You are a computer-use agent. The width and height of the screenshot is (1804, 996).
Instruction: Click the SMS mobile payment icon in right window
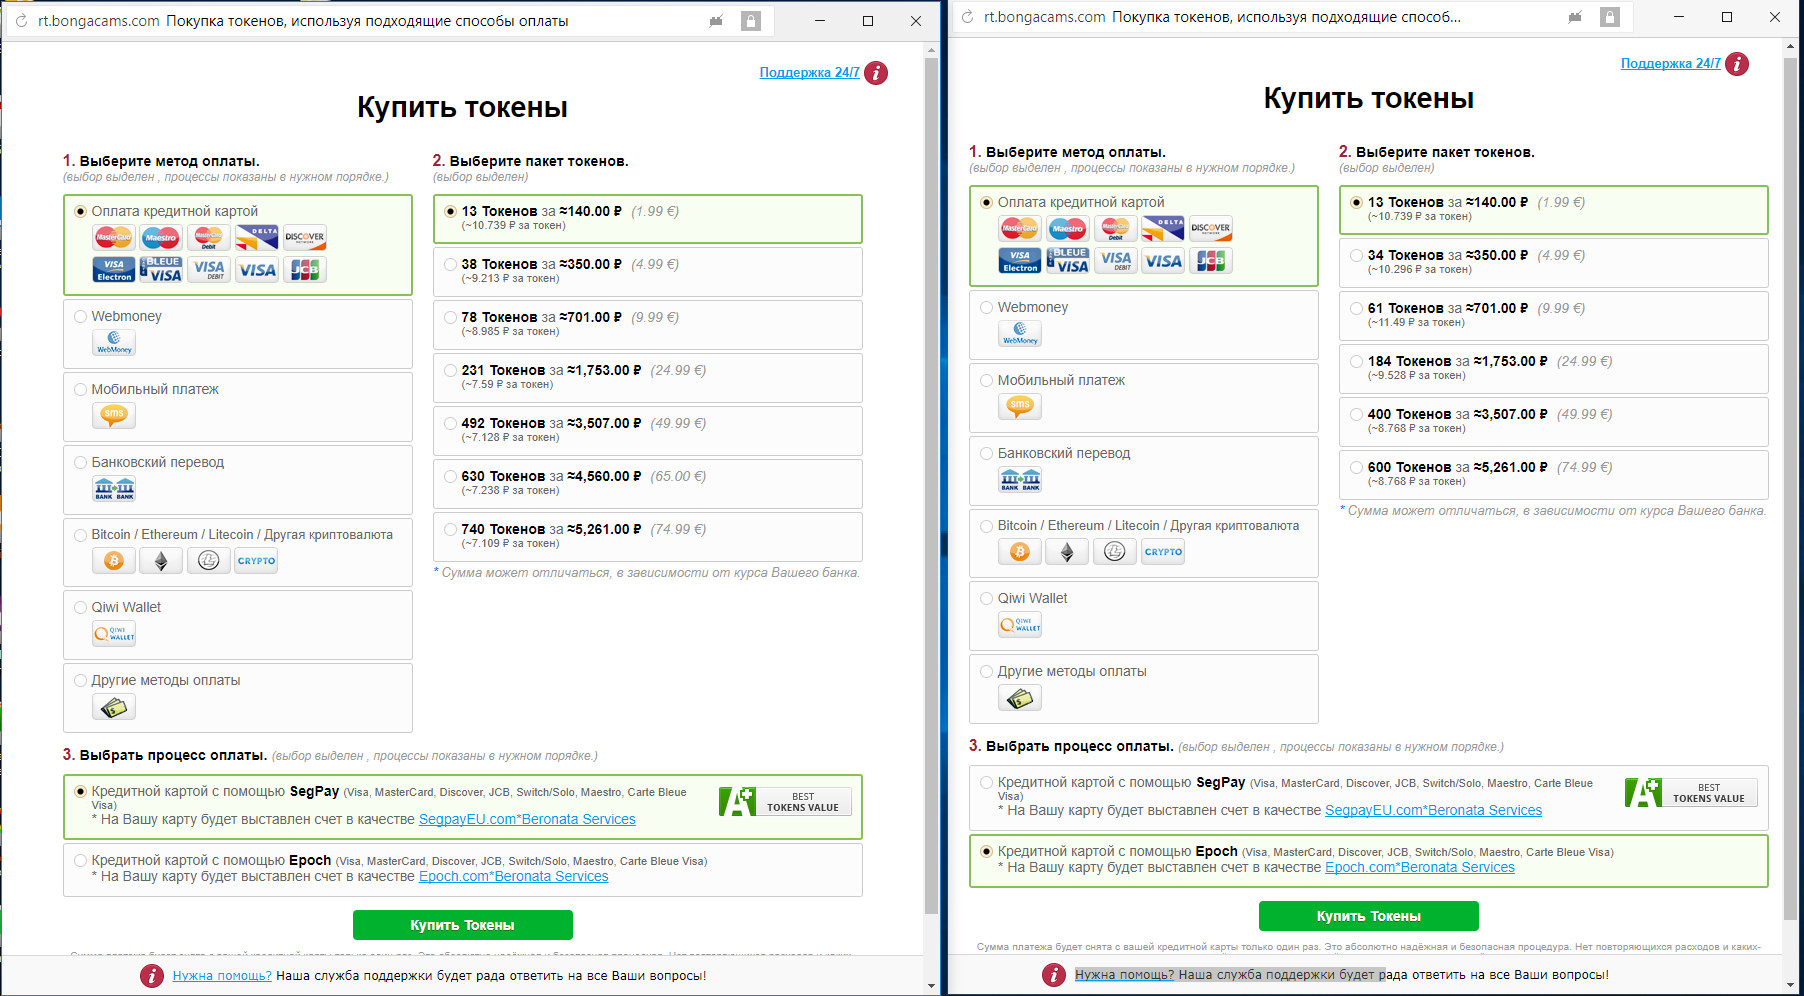[1020, 406]
